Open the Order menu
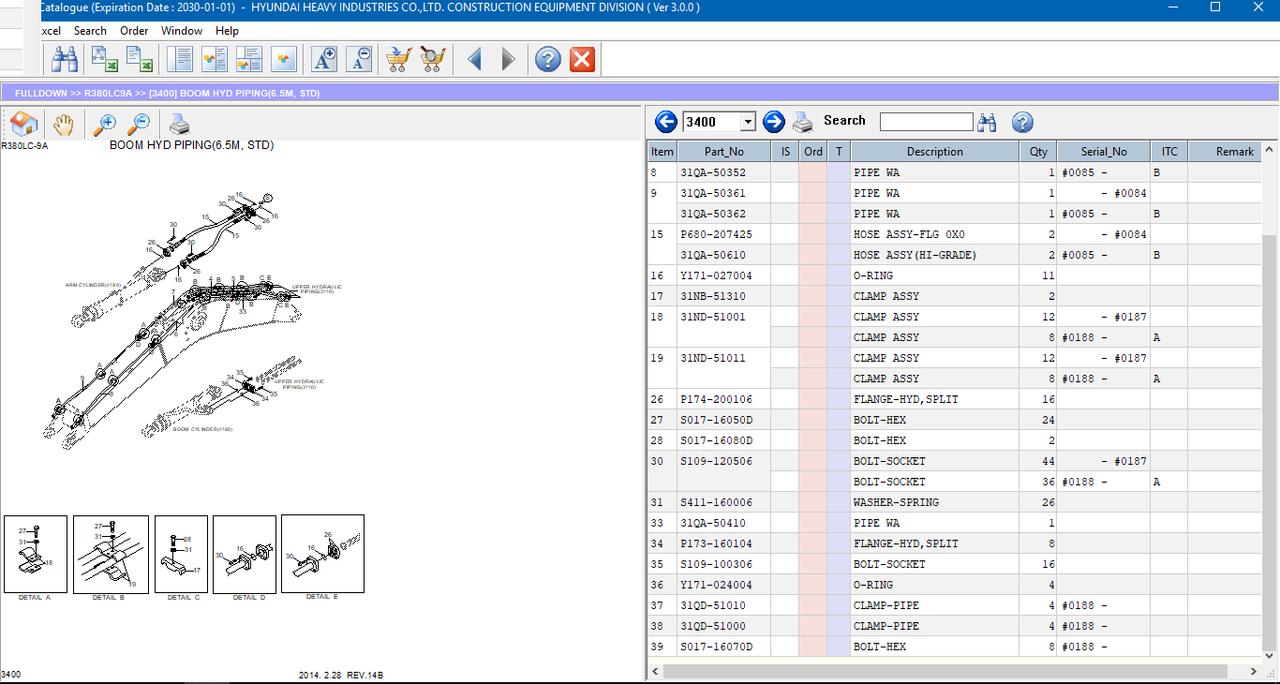This screenshot has height=684, width=1280. tap(134, 31)
